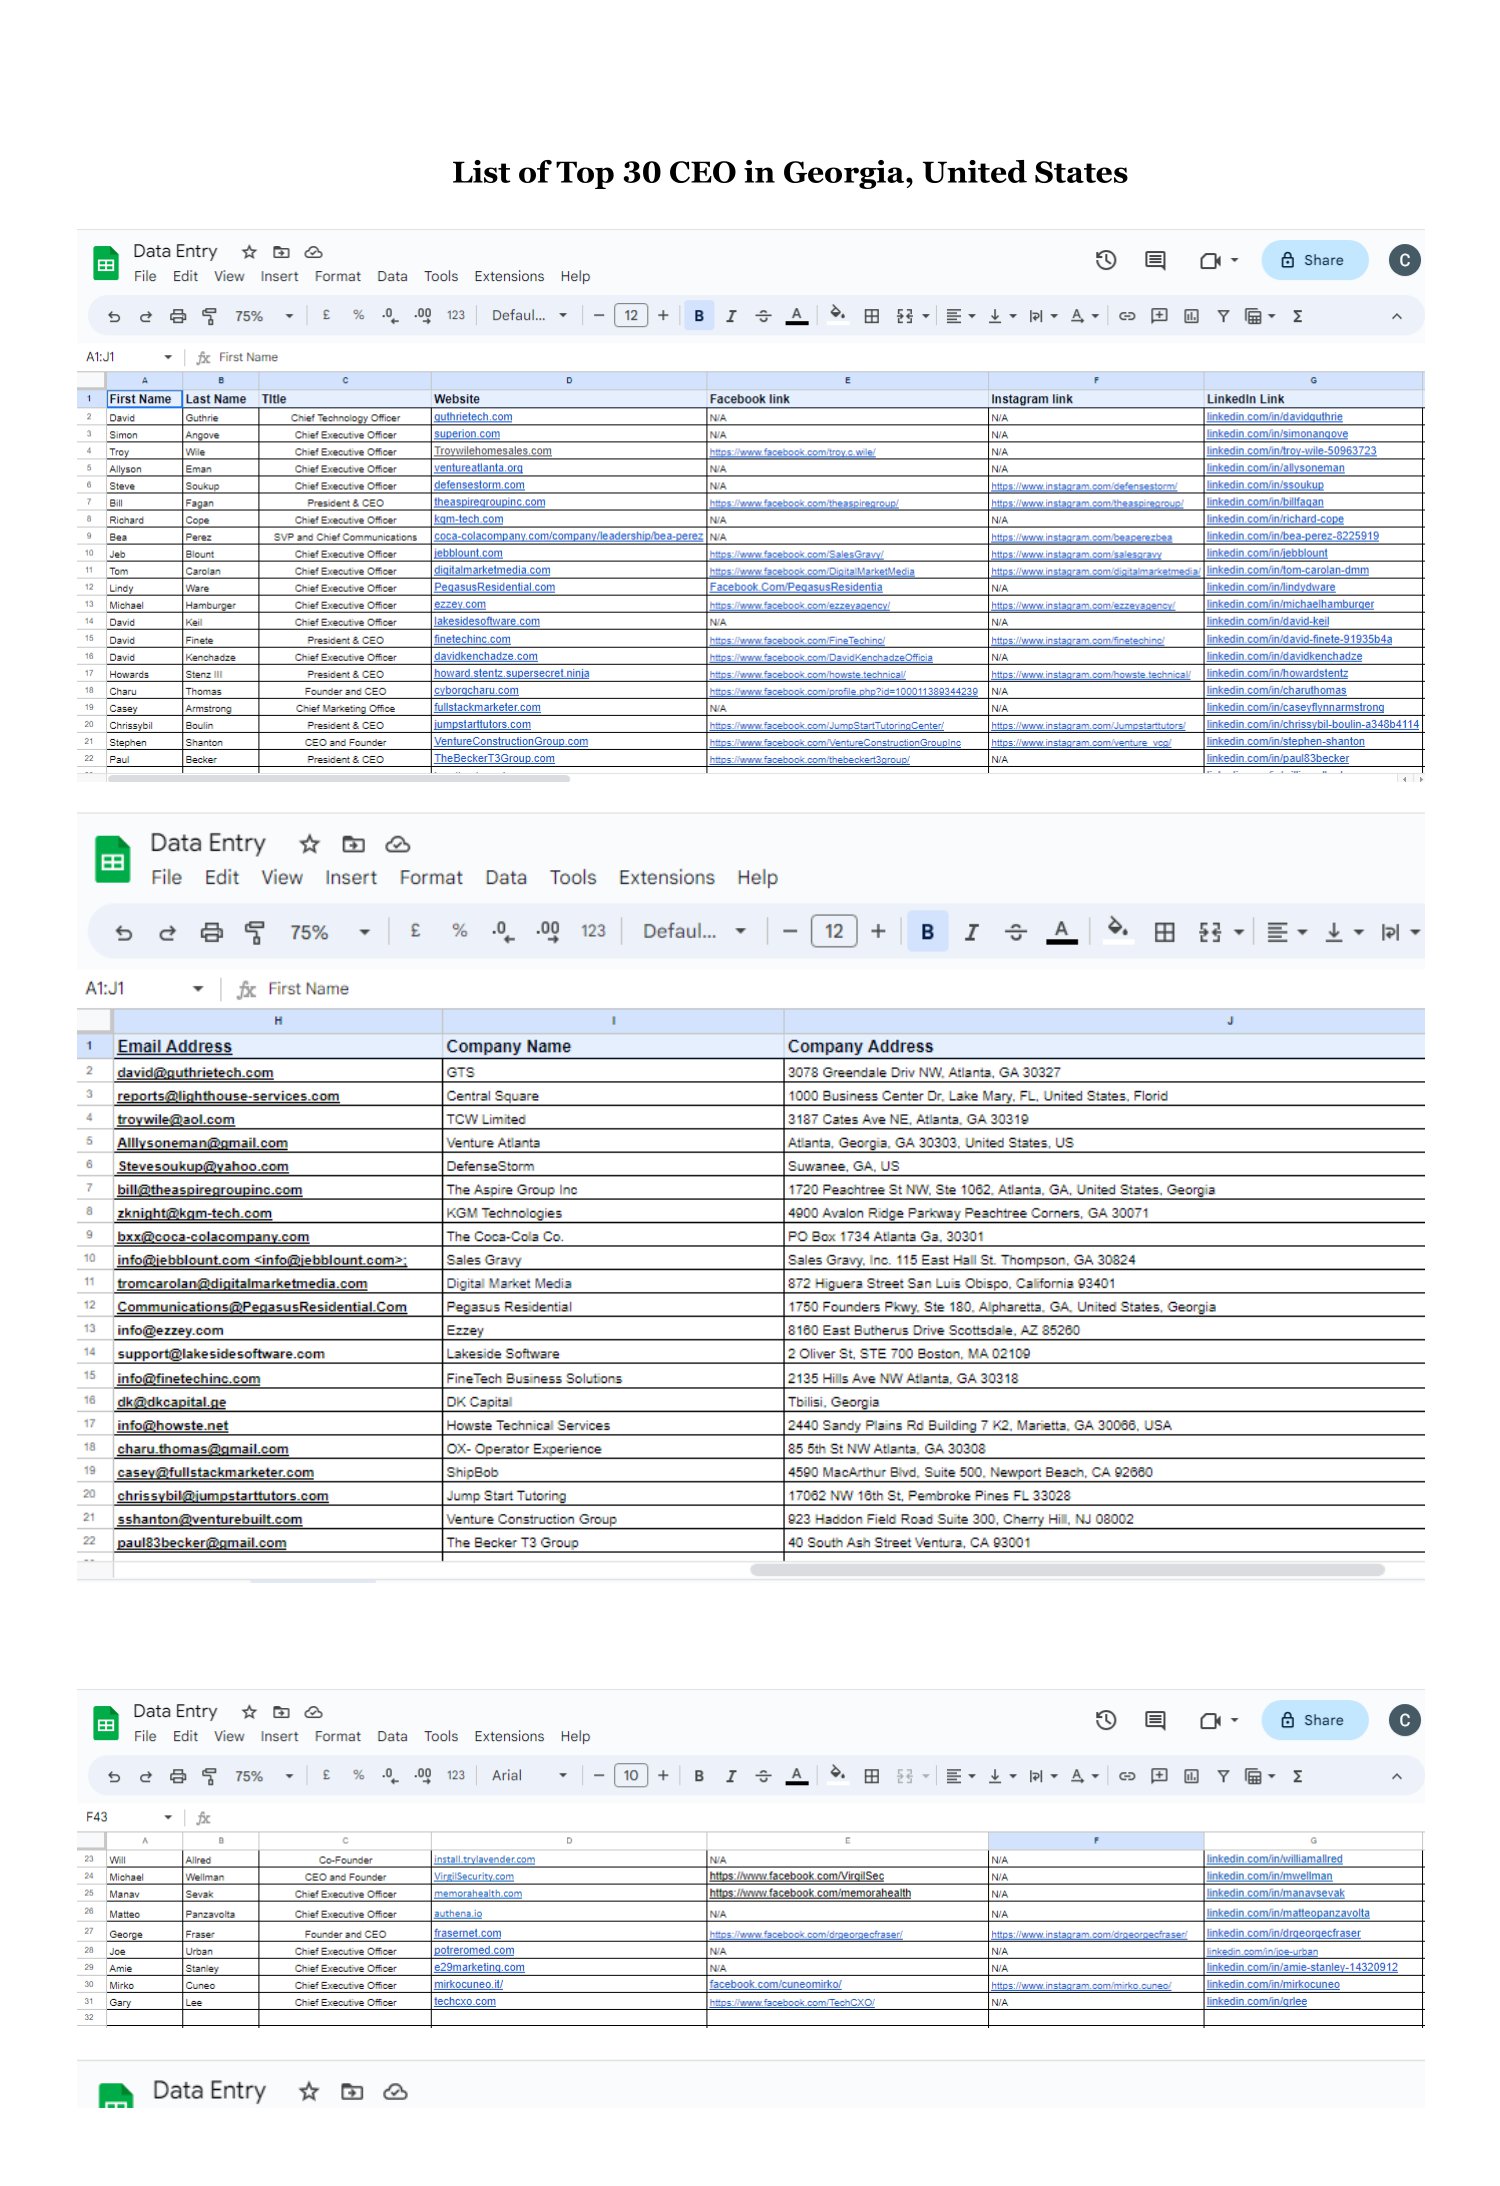The image size is (1500, 2186).
Task: Select the Email Address header cell
Action: (x=278, y=1046)
